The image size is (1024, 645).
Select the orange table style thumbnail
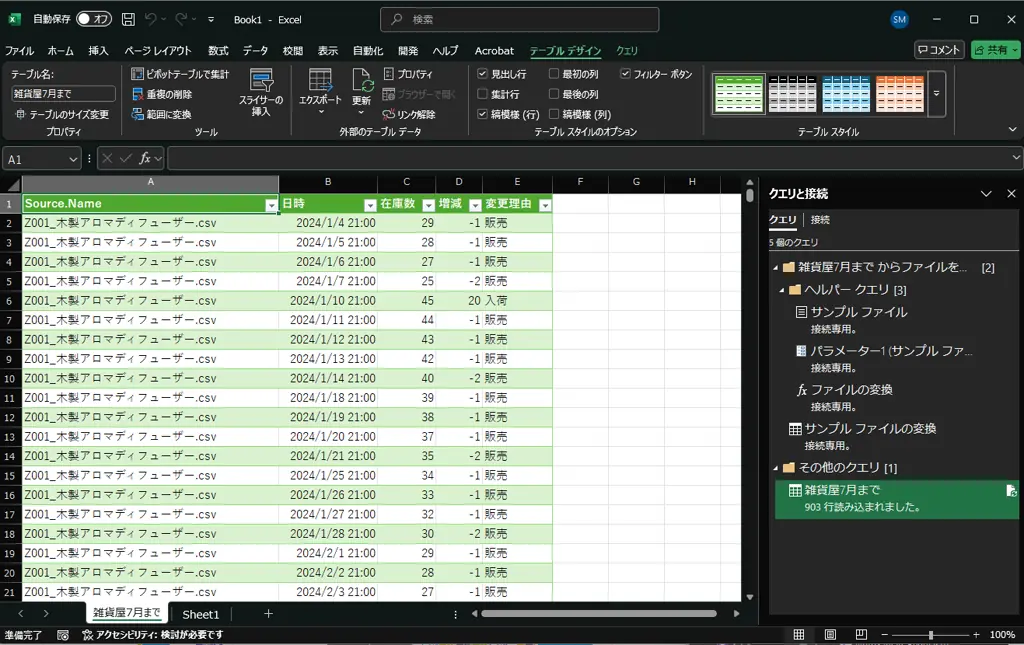pyautogui.click(x=899, y=94)
